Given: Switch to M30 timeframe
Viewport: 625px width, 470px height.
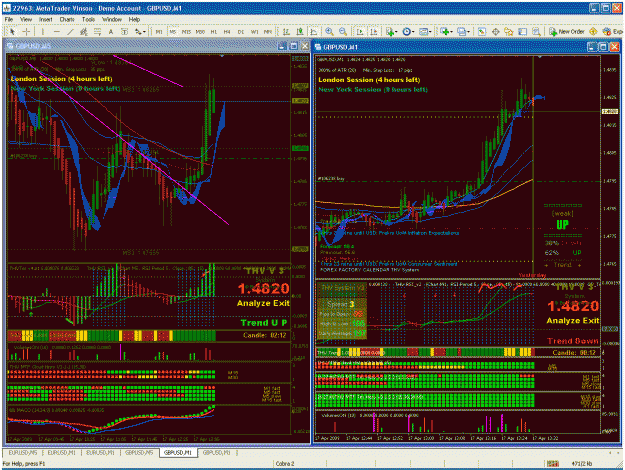Looking at the screenshot, I should 200,31.
